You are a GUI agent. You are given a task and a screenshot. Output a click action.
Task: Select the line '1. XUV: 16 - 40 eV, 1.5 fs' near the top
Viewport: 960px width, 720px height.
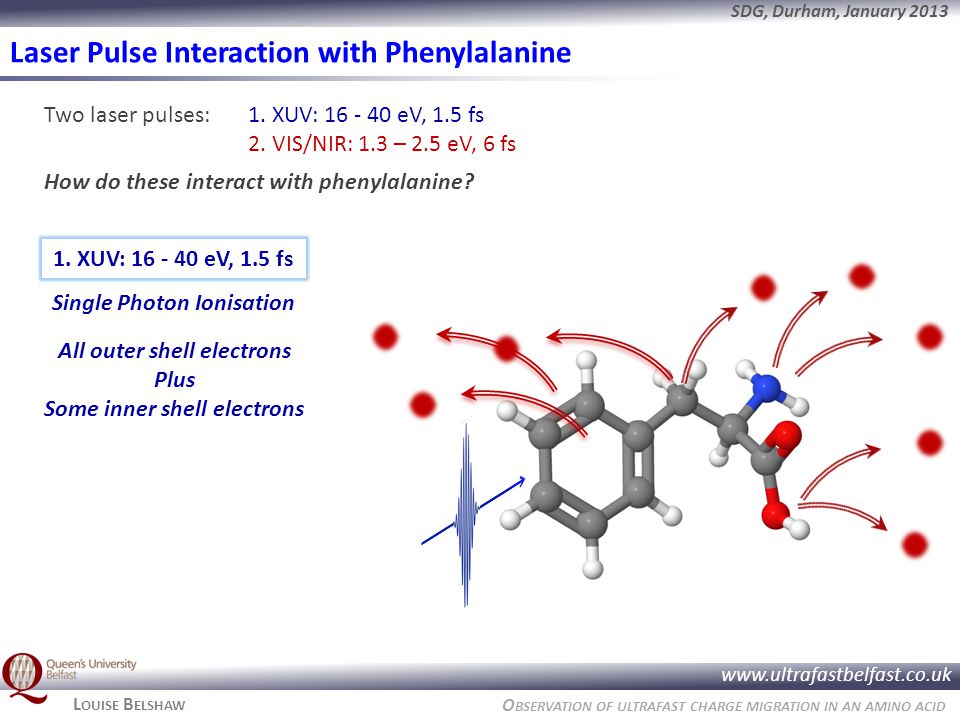[366, 114]
